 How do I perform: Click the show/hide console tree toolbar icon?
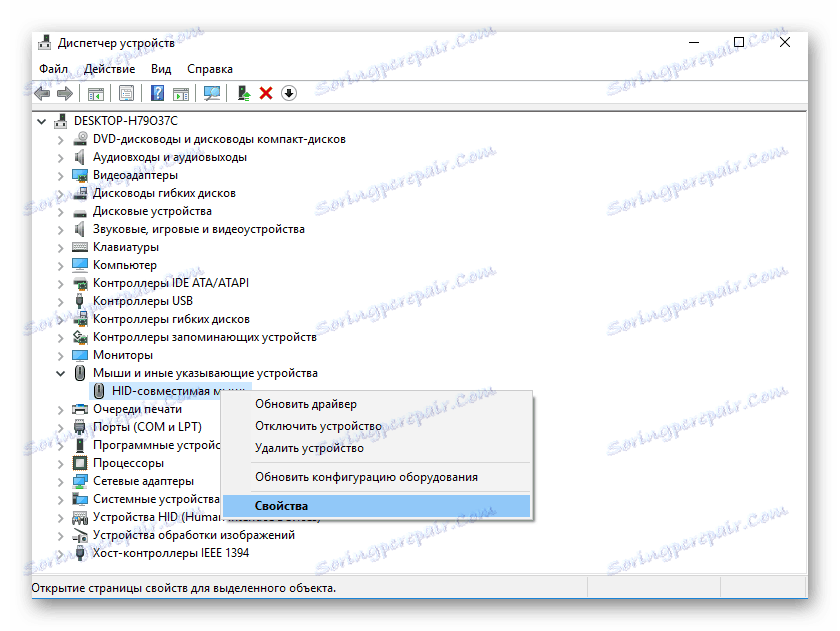(x=96, y=94)
